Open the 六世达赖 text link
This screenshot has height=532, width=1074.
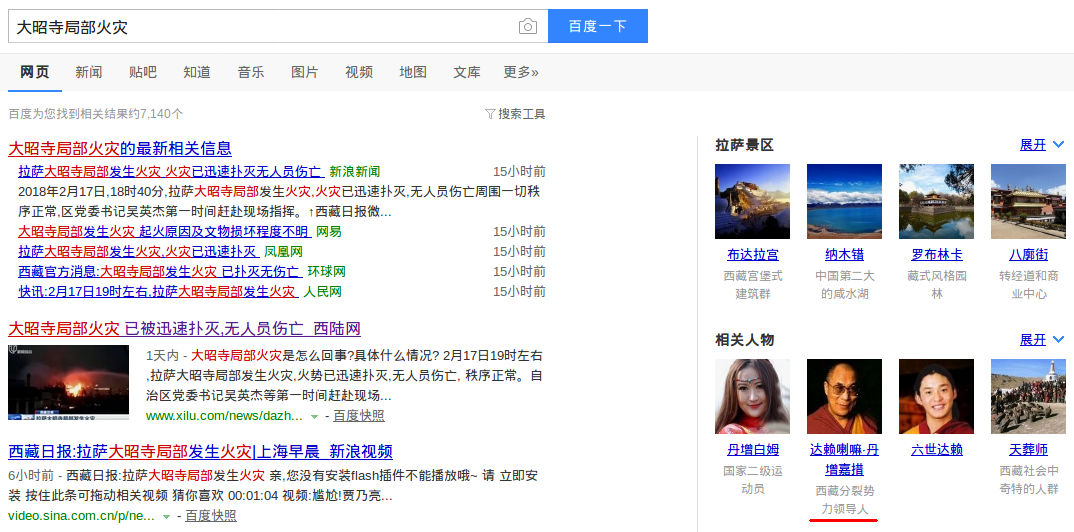point(936,450)
